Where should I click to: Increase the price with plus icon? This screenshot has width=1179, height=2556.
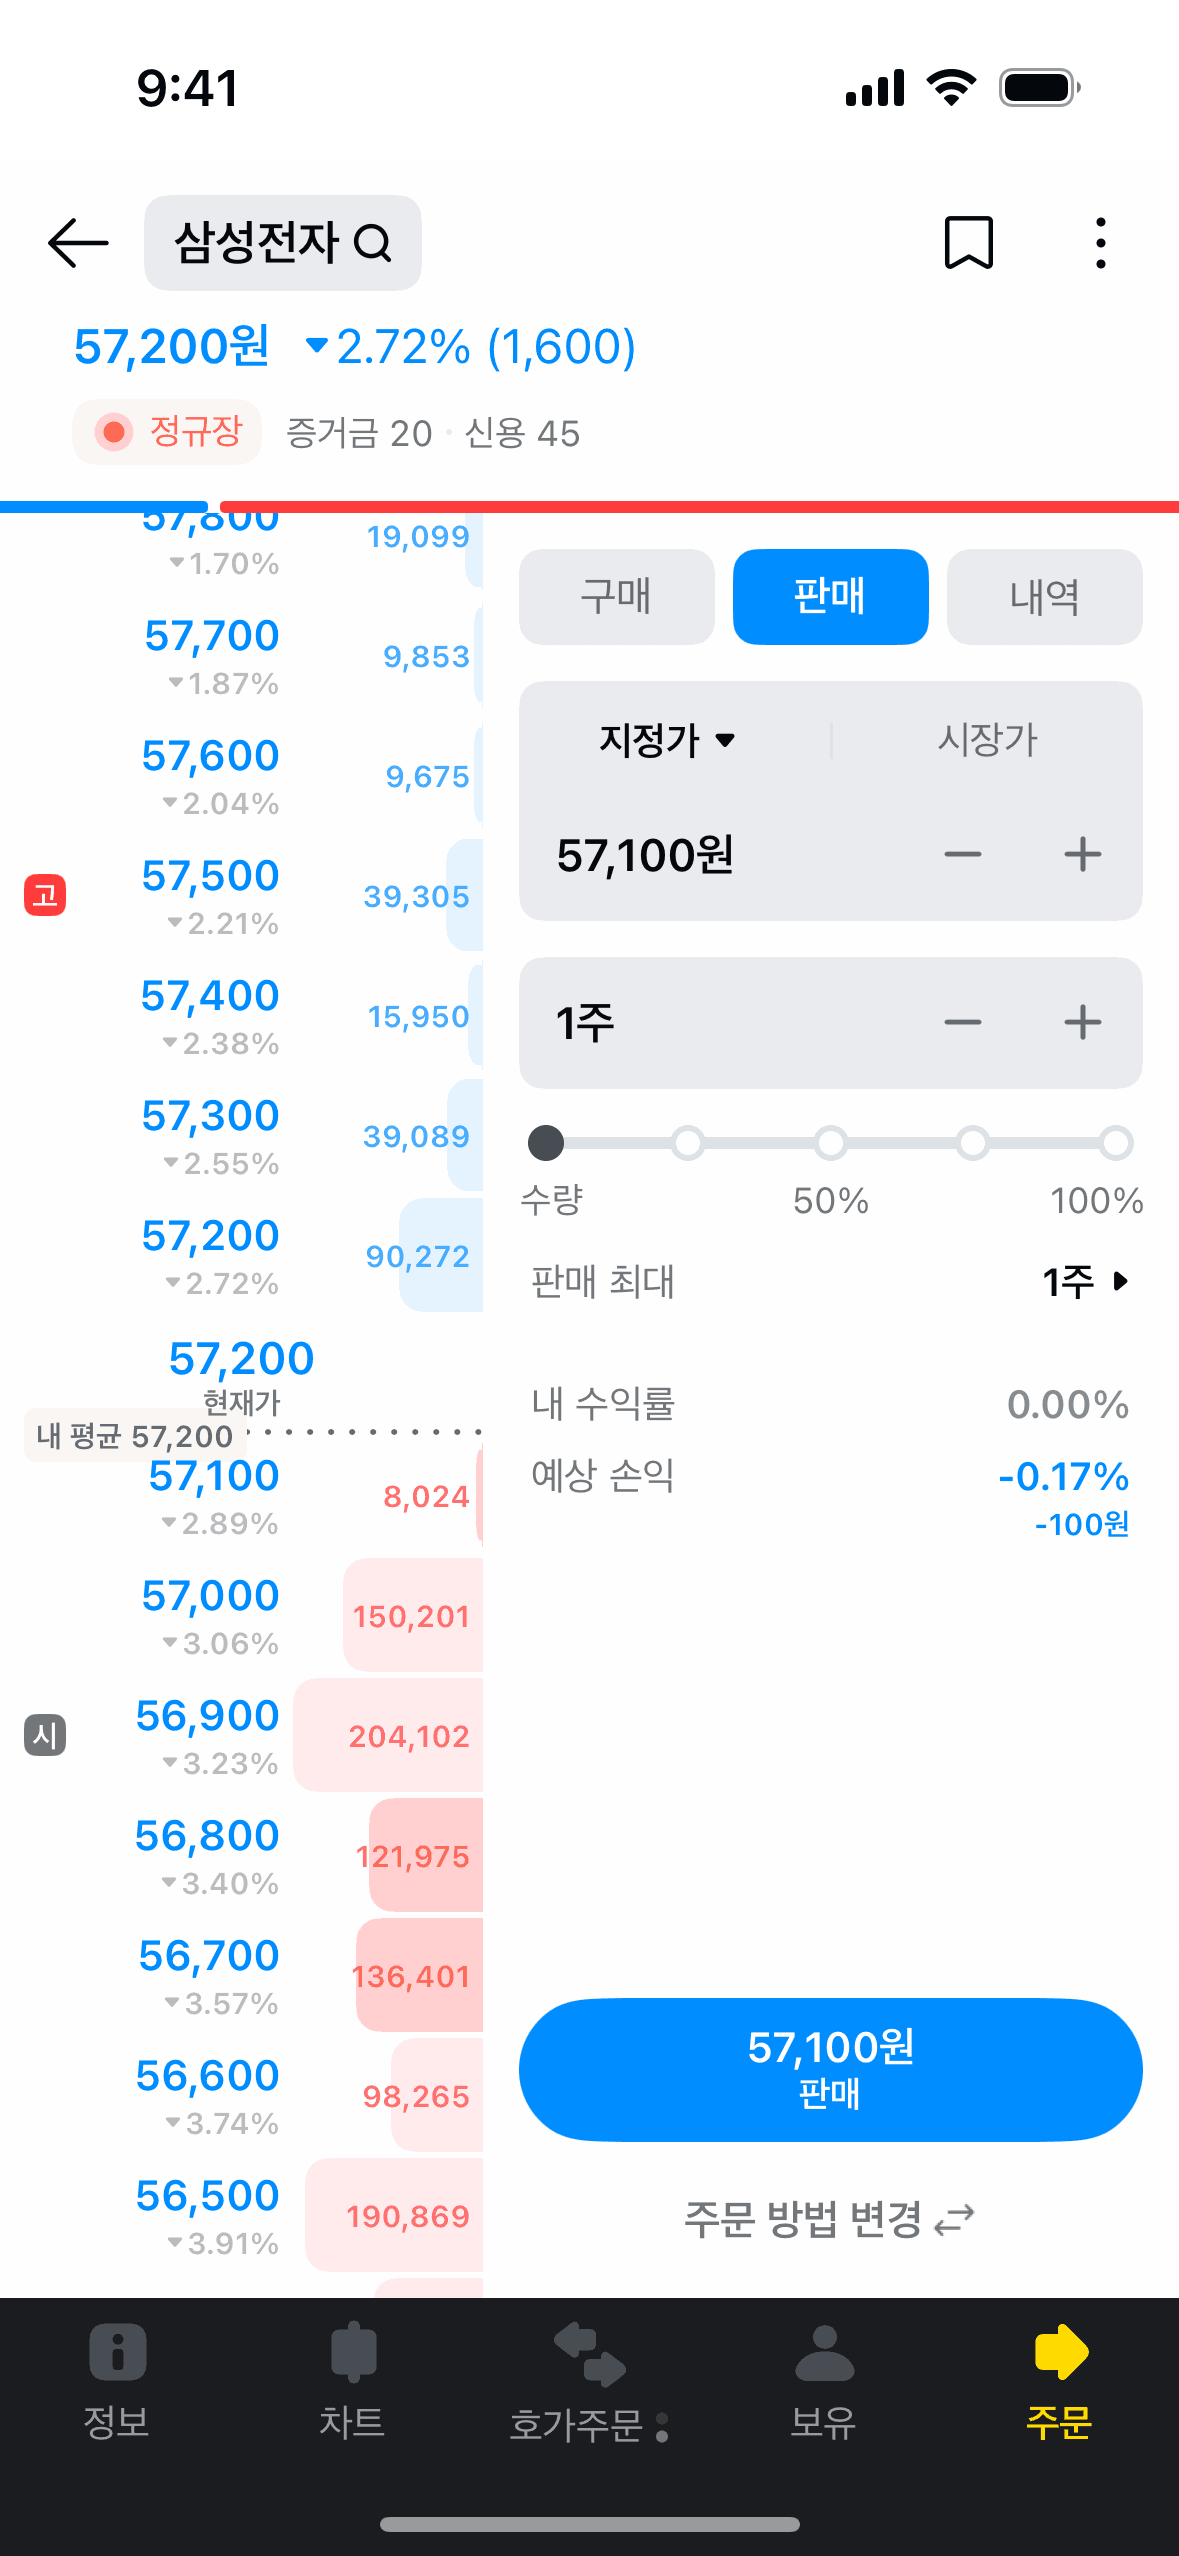click(x=1082, y=855)
